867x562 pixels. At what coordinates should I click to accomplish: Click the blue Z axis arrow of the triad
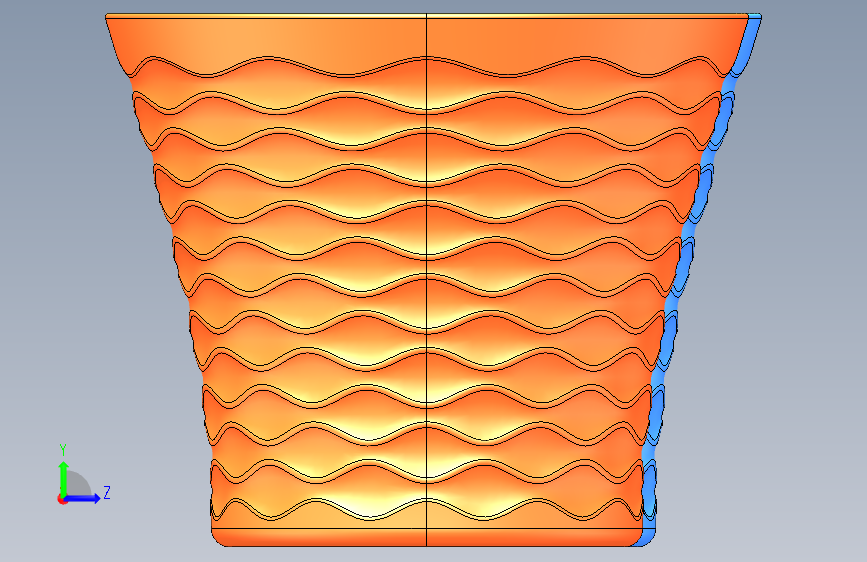83,498
